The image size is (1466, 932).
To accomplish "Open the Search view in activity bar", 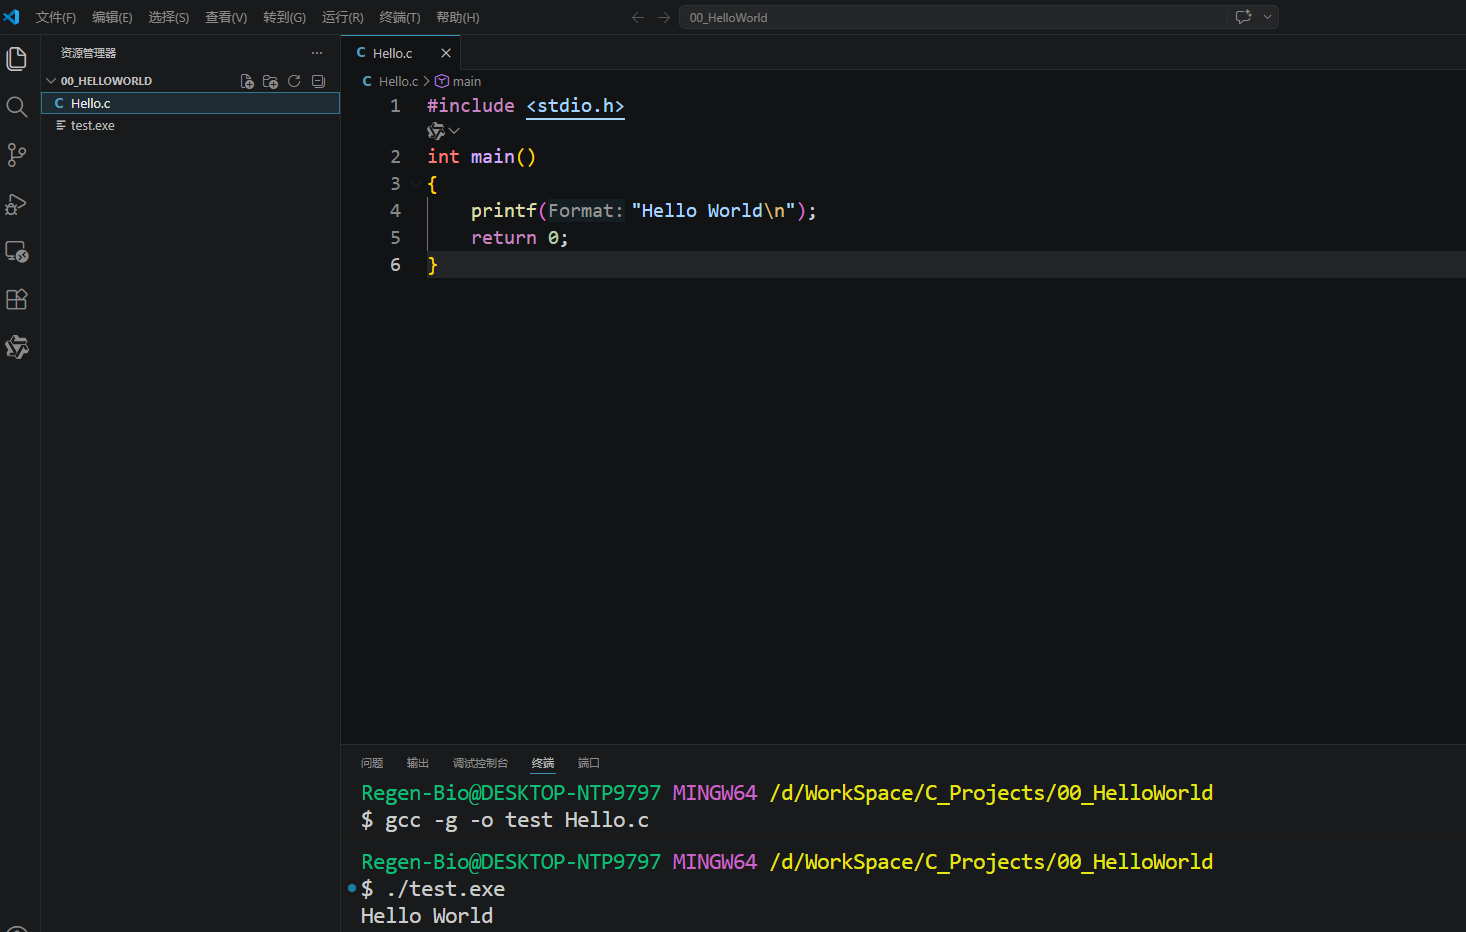I will coord(17,107).
